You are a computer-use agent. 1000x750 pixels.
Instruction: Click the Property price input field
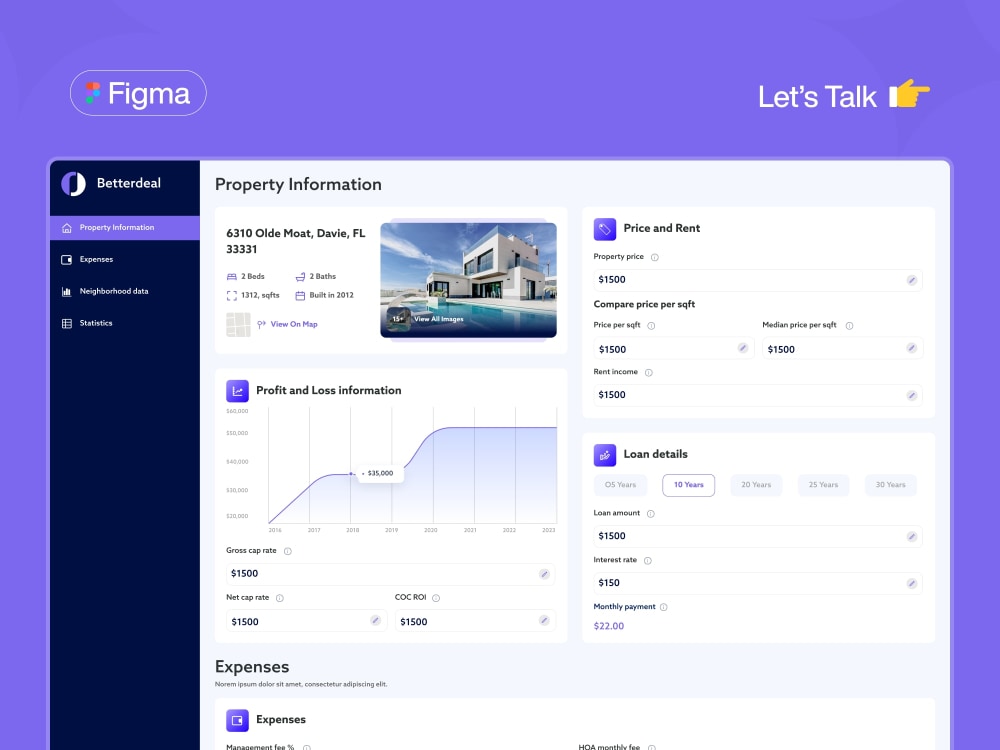coord(758,280)
